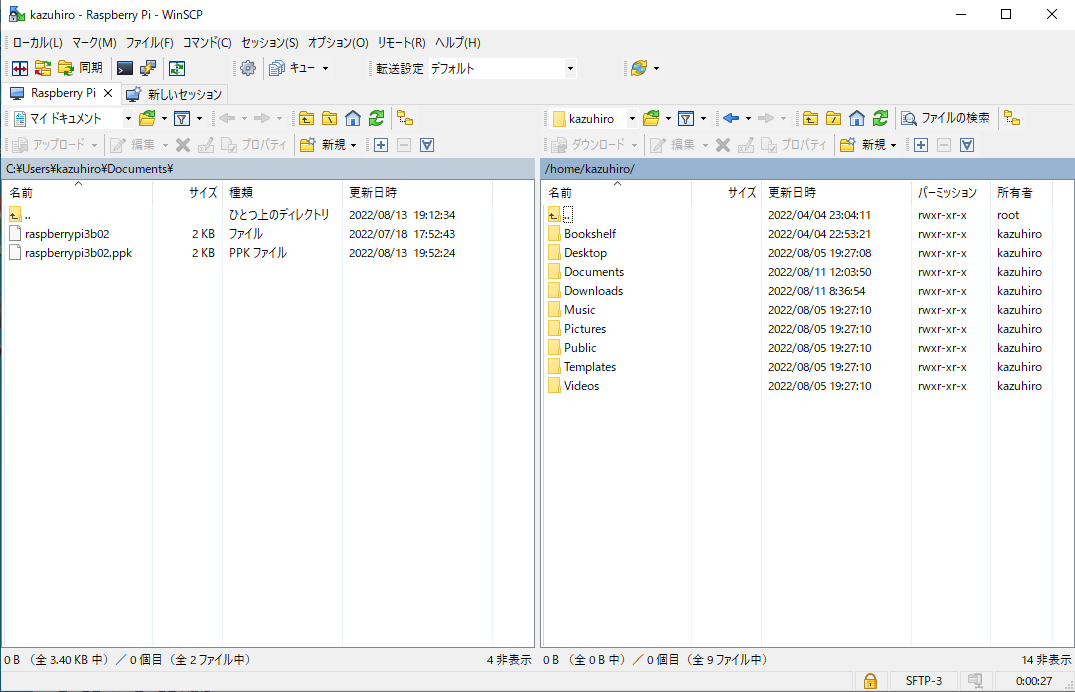Go to remote home directory icon

[x=856, y=119]
